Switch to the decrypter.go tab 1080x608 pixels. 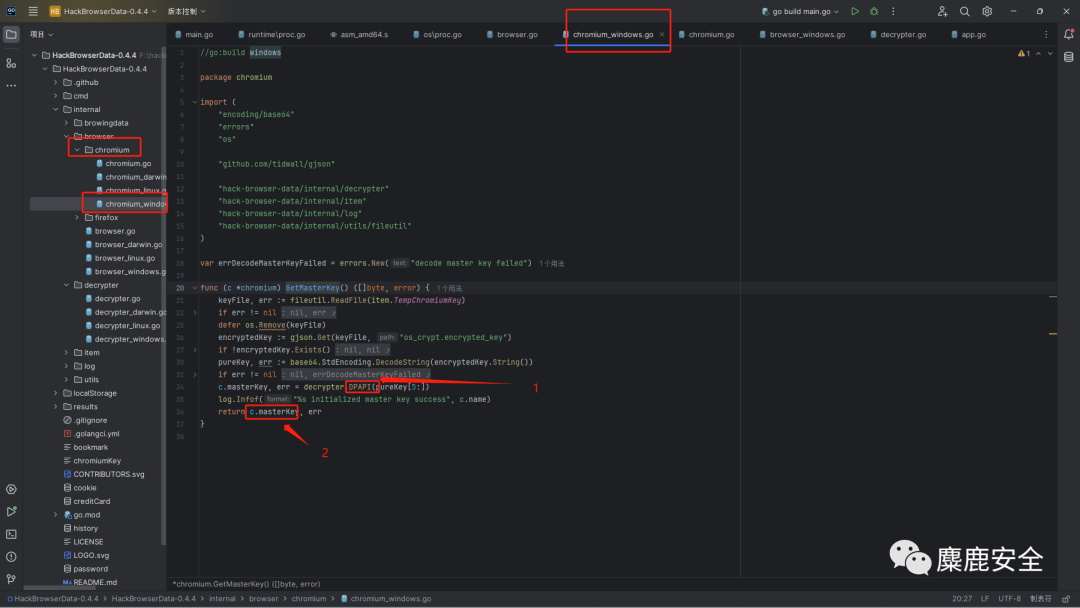897,34
